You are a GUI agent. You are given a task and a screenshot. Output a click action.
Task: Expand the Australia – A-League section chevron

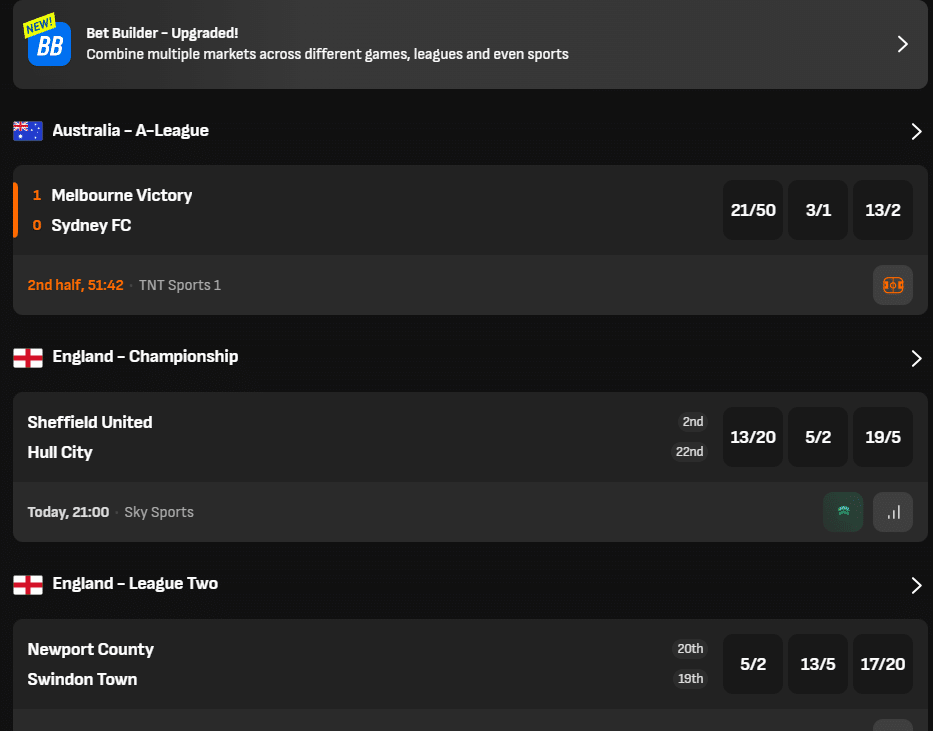[916, 130]
